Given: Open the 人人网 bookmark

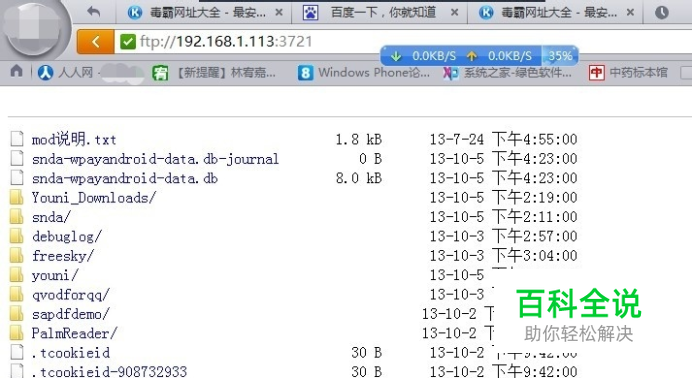Looking at the screenshot, I should coord(65,72).
